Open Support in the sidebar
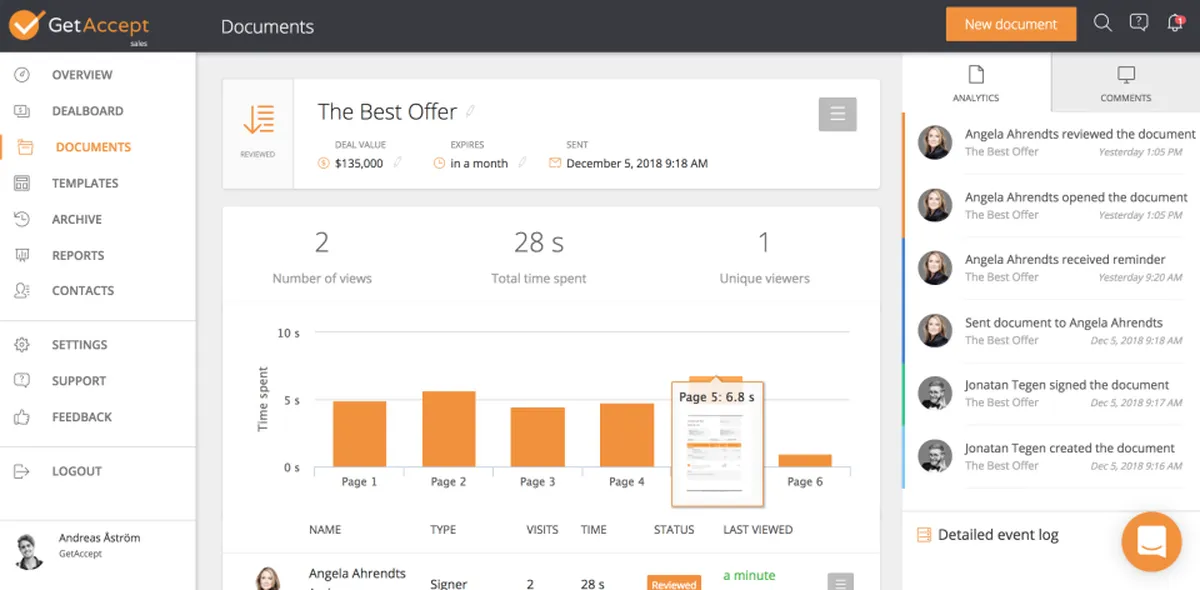Viewport: 1200px width, 590px height. 79,381
